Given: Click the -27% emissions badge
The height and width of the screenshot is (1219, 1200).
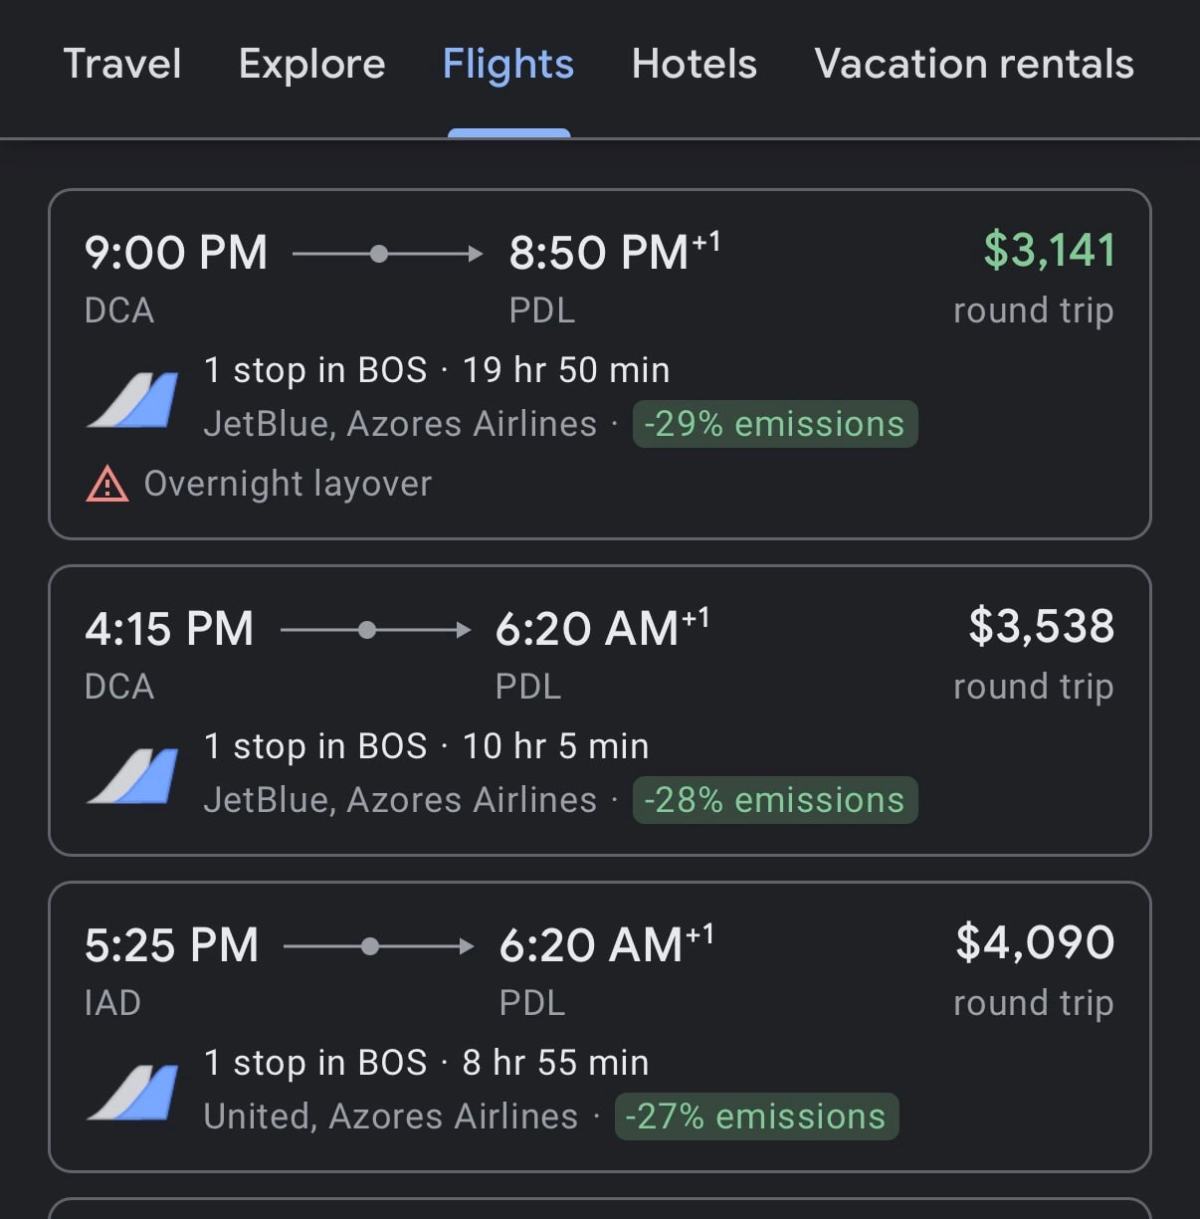Looking at the screenshot, I should [756, 1116].
